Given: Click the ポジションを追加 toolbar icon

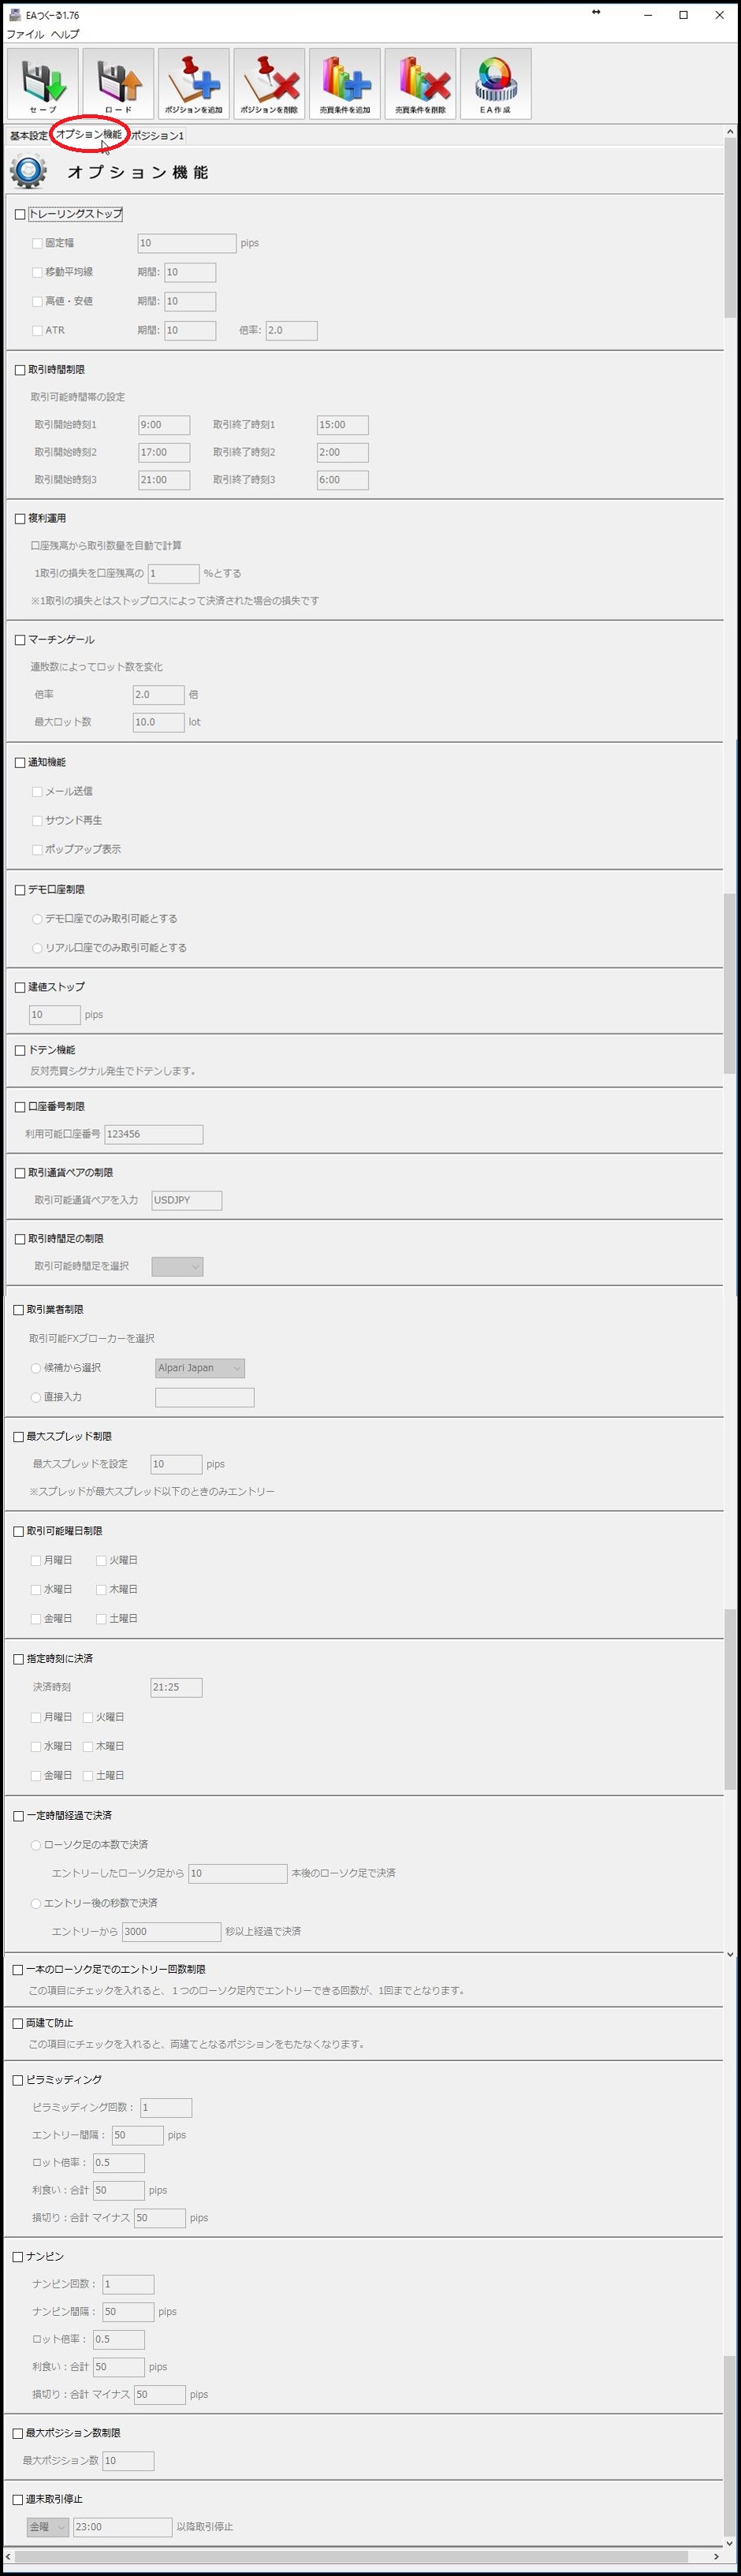Looking at the screenshot, I should click(194, 84).
